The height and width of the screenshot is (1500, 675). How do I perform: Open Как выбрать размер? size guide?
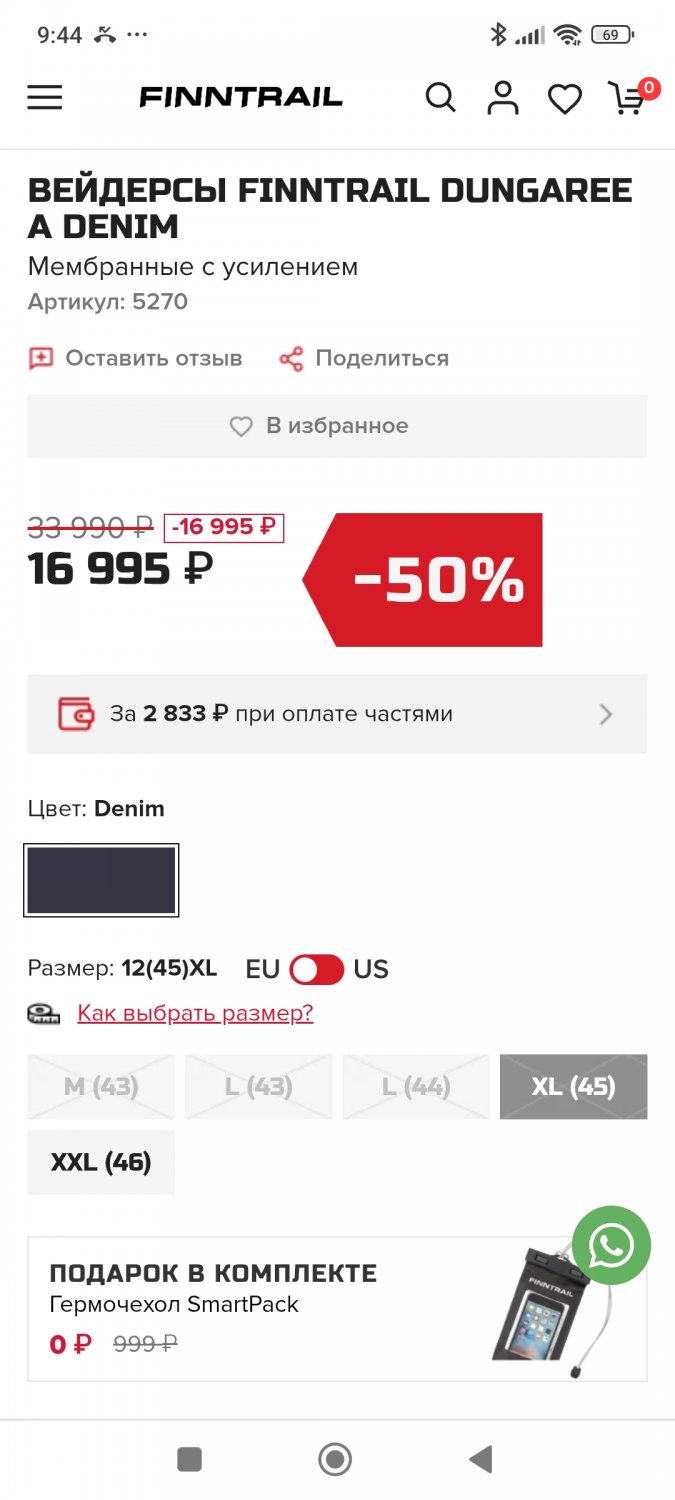[x=195, y=1013]
